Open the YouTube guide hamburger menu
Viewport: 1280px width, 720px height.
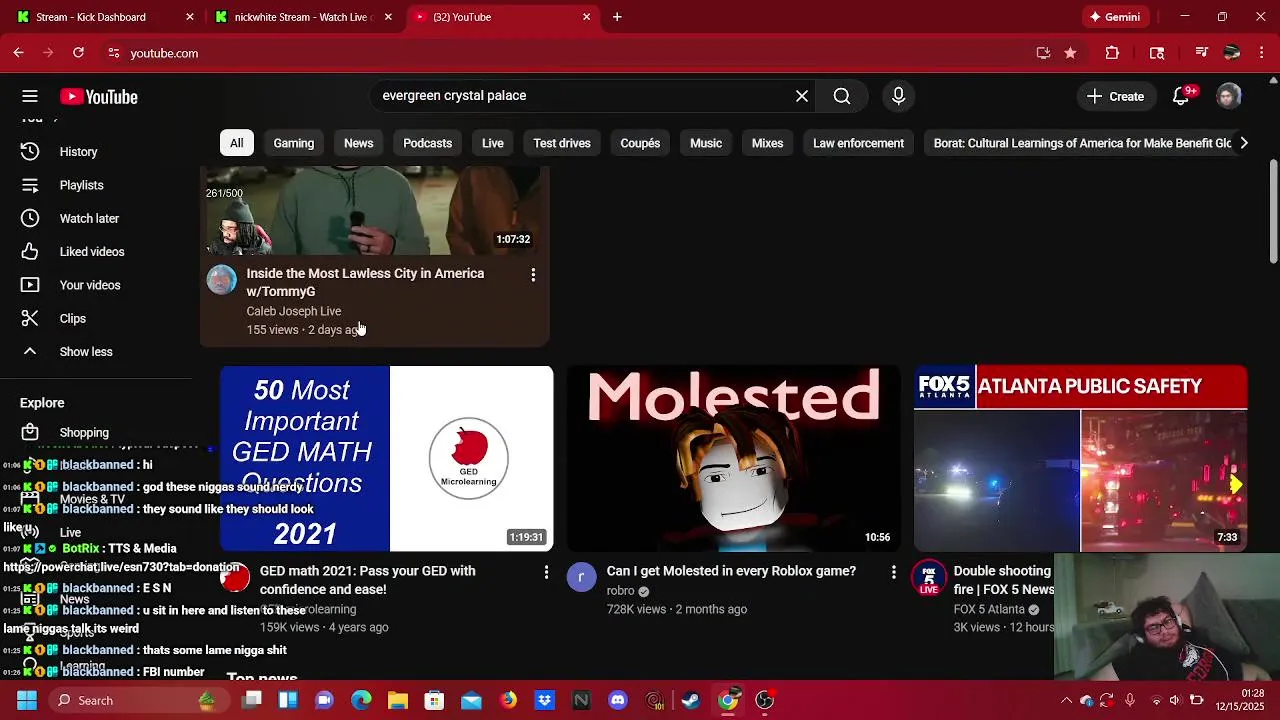pyautogui.click(x=30, y=96)
